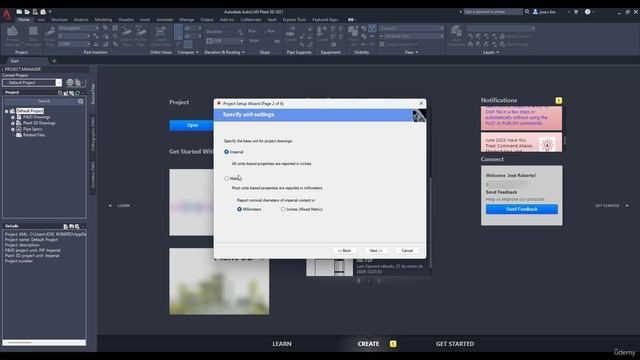
Task: Click the blue Open project button
Action: [x=192, y=125]
